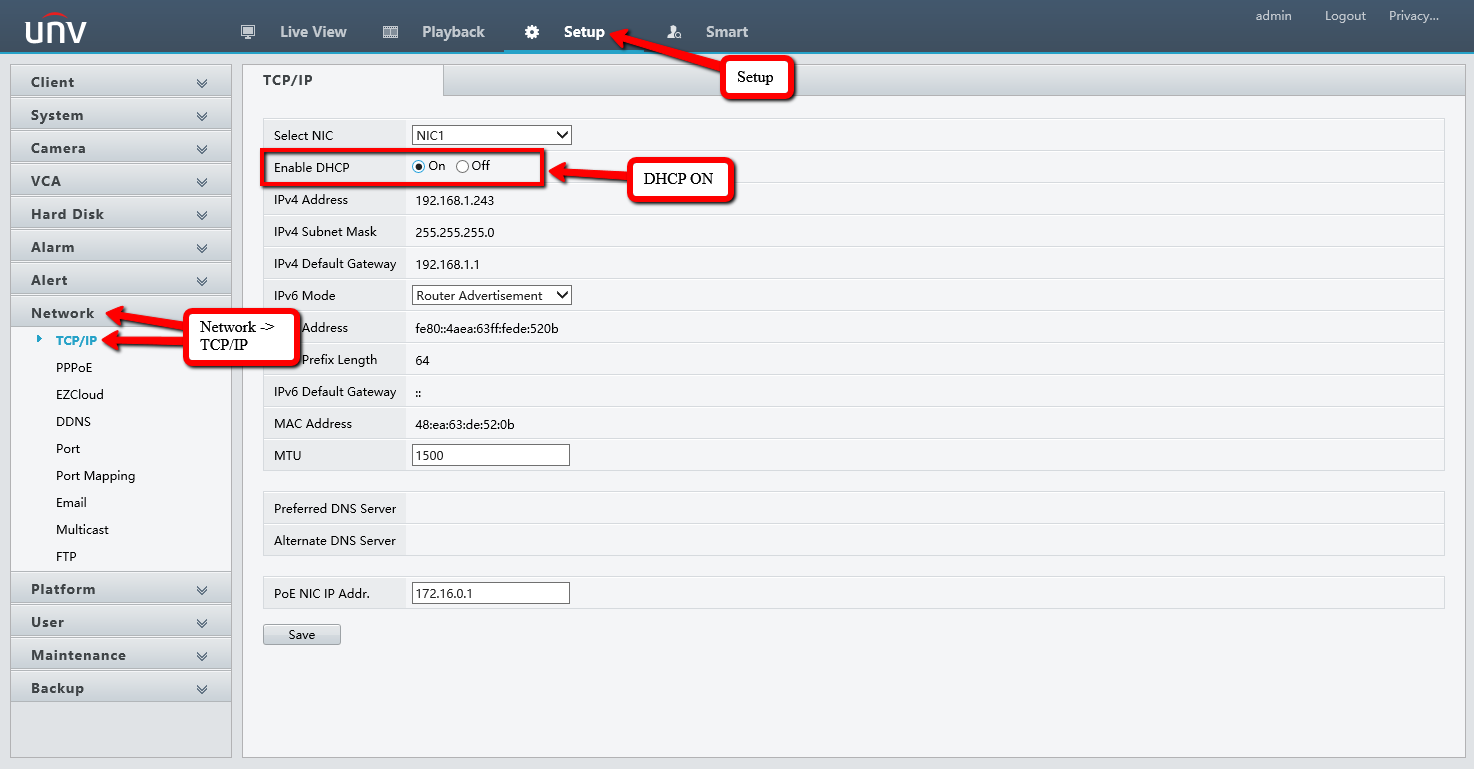The width and height of the screenshot is (1474, 769).
Task: Open the IPv6 Mode dropdown
Action: pos(491,295)
